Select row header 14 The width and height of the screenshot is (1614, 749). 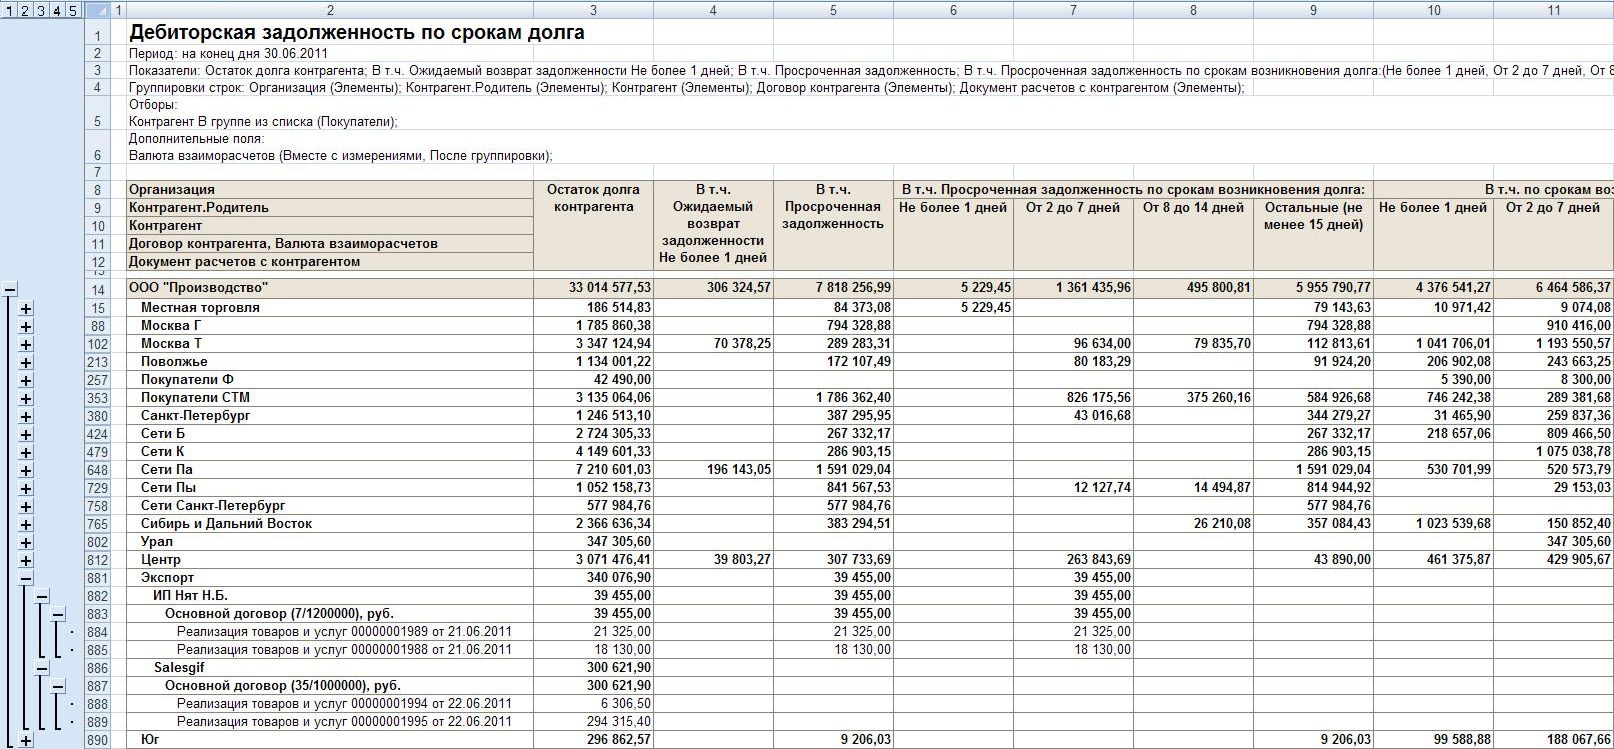[98, 289]
